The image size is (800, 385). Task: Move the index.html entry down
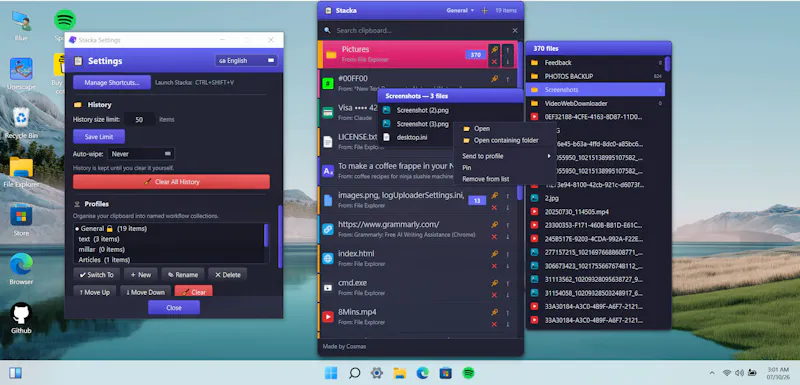tap(508, 266)
